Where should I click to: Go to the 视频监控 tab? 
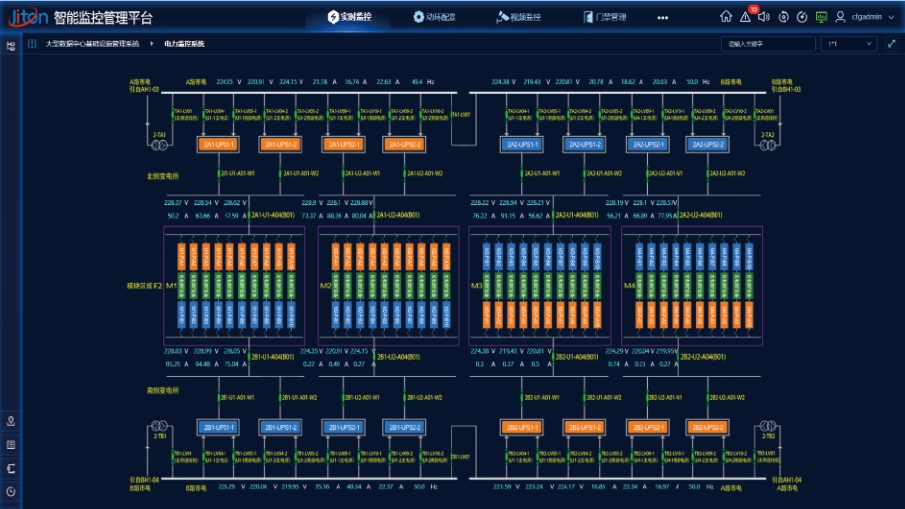(x=518, y=17)
